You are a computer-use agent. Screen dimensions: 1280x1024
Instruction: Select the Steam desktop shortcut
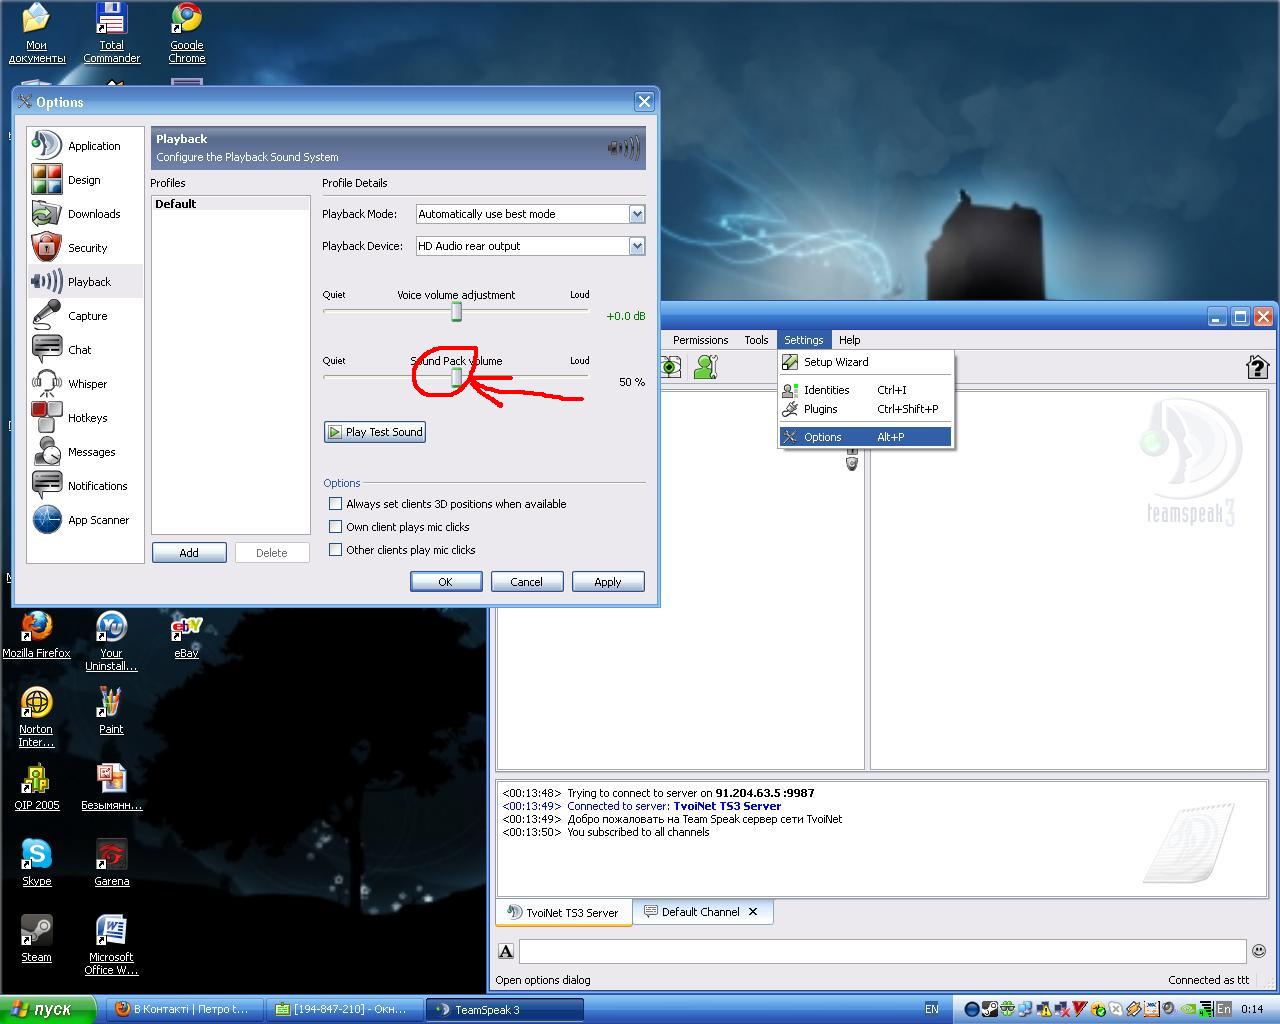(x=37, y=940)
